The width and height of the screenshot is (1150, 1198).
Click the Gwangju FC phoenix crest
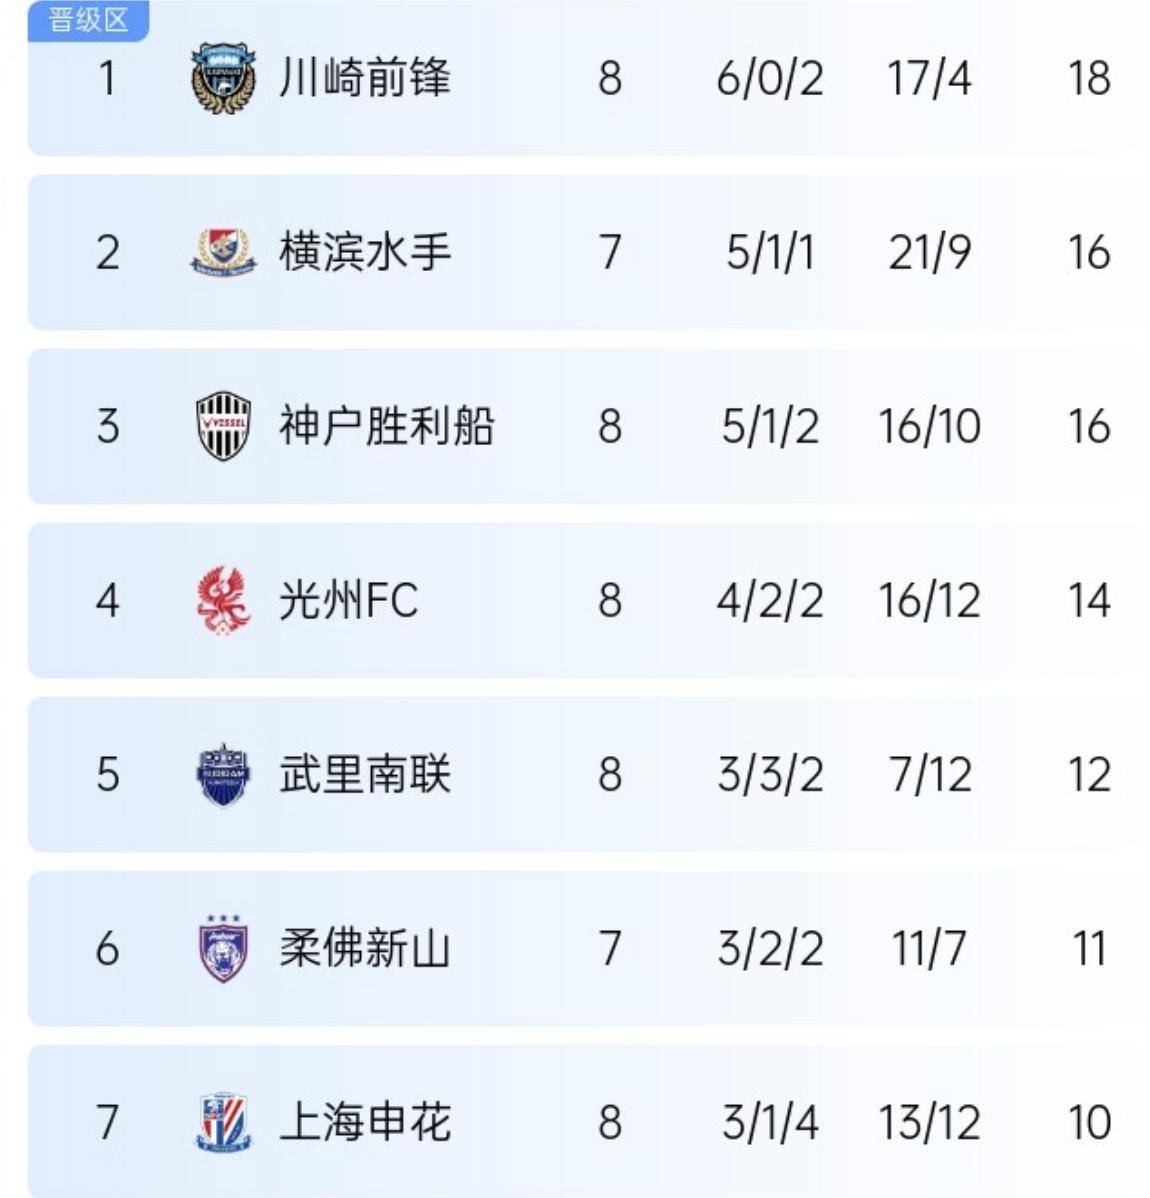(x=222, y=599)
